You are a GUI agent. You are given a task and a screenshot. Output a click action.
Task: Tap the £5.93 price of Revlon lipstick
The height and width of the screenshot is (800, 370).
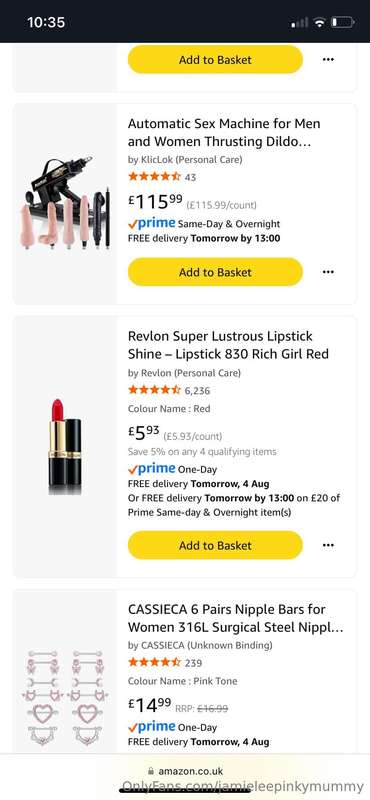(x=143, y=433)
